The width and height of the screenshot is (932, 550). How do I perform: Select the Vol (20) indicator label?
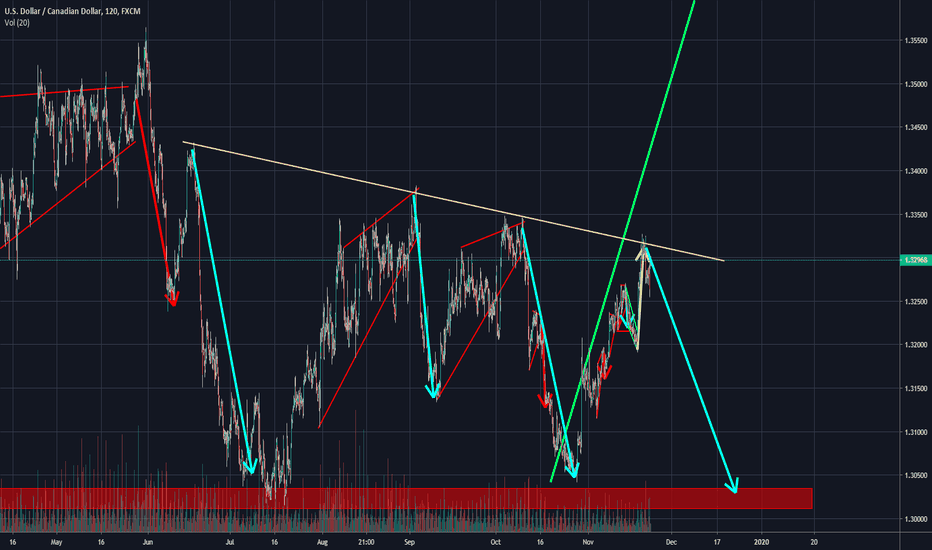(19, 22)
